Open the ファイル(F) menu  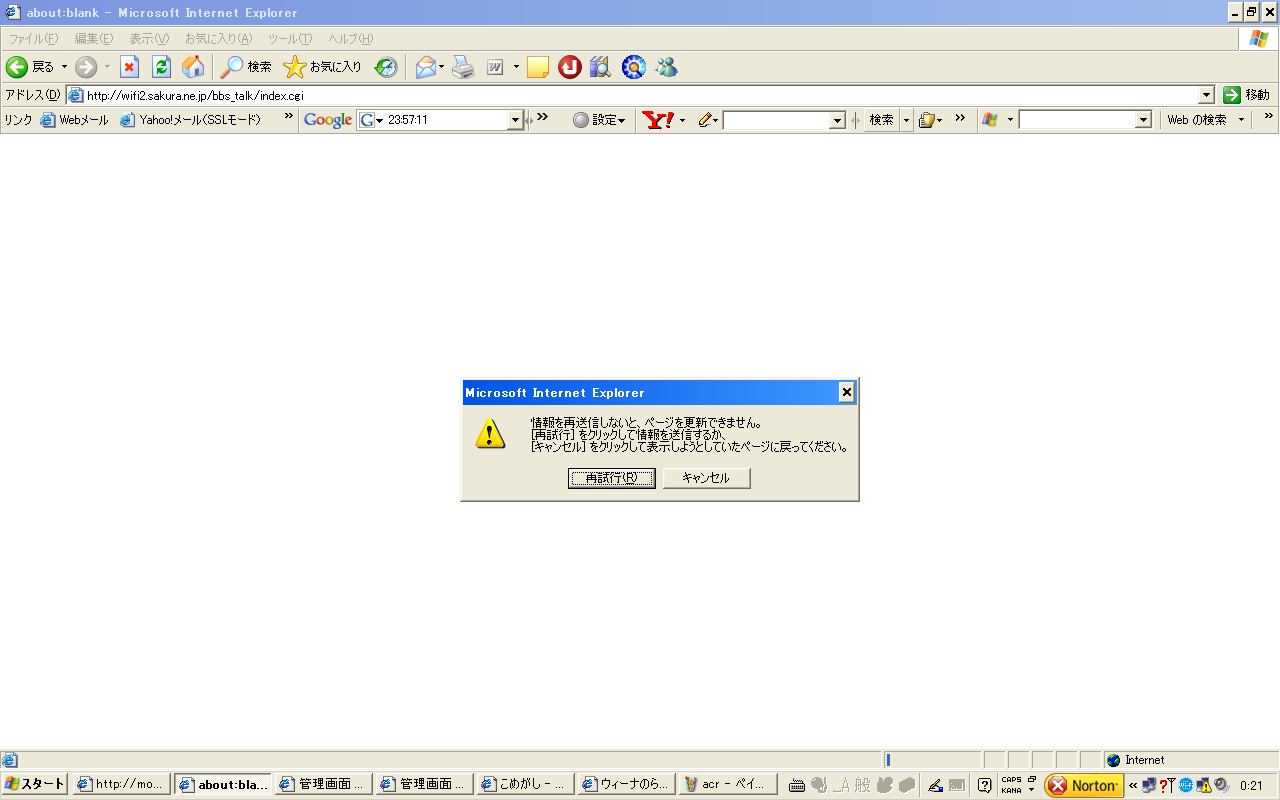[x=33, y=39]
